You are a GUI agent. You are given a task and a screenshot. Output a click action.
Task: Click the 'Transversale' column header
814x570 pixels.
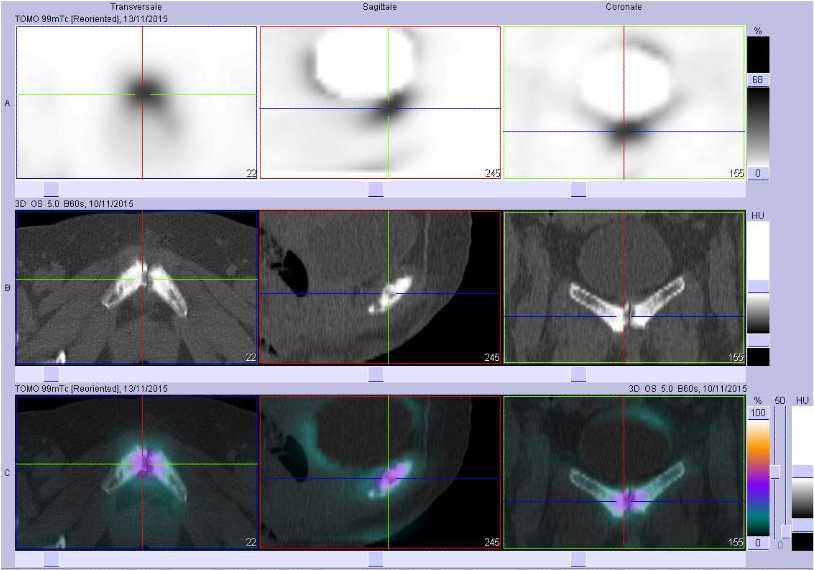[136, 7]
